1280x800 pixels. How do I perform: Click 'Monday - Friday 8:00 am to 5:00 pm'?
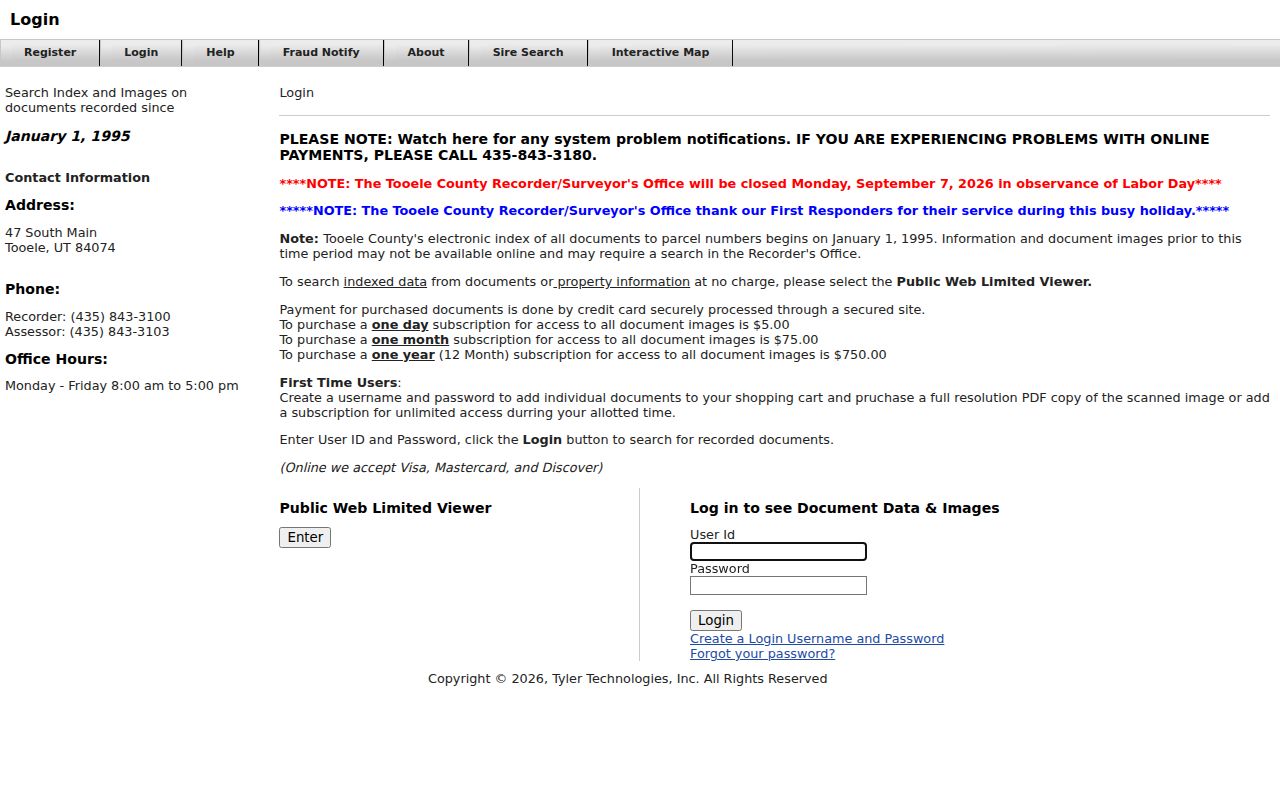pos(122,386)
